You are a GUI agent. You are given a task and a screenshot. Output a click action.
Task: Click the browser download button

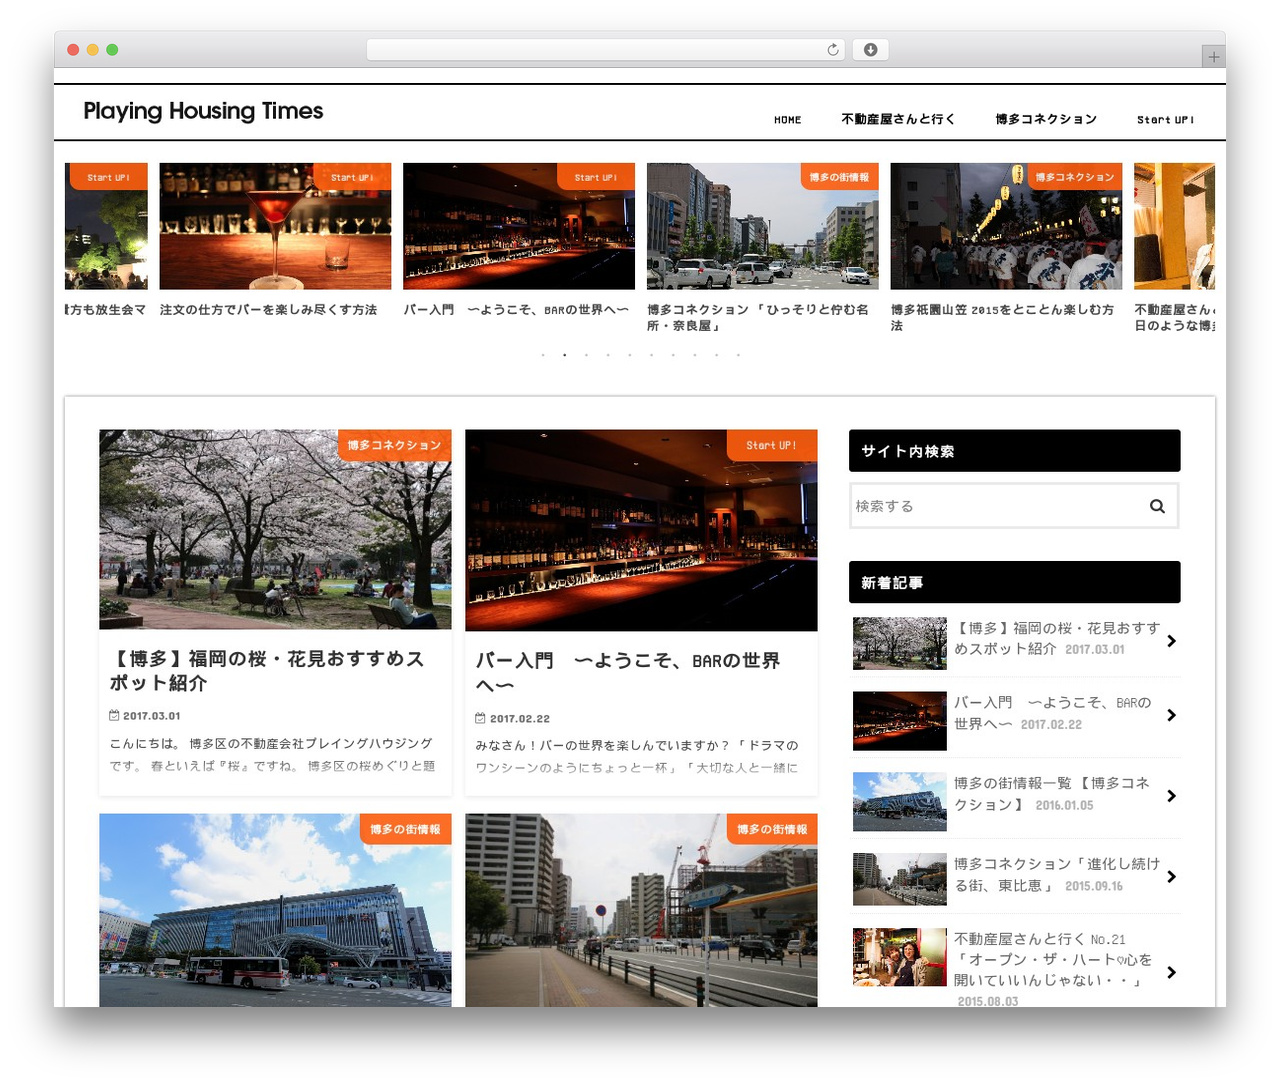coord(870,50)
